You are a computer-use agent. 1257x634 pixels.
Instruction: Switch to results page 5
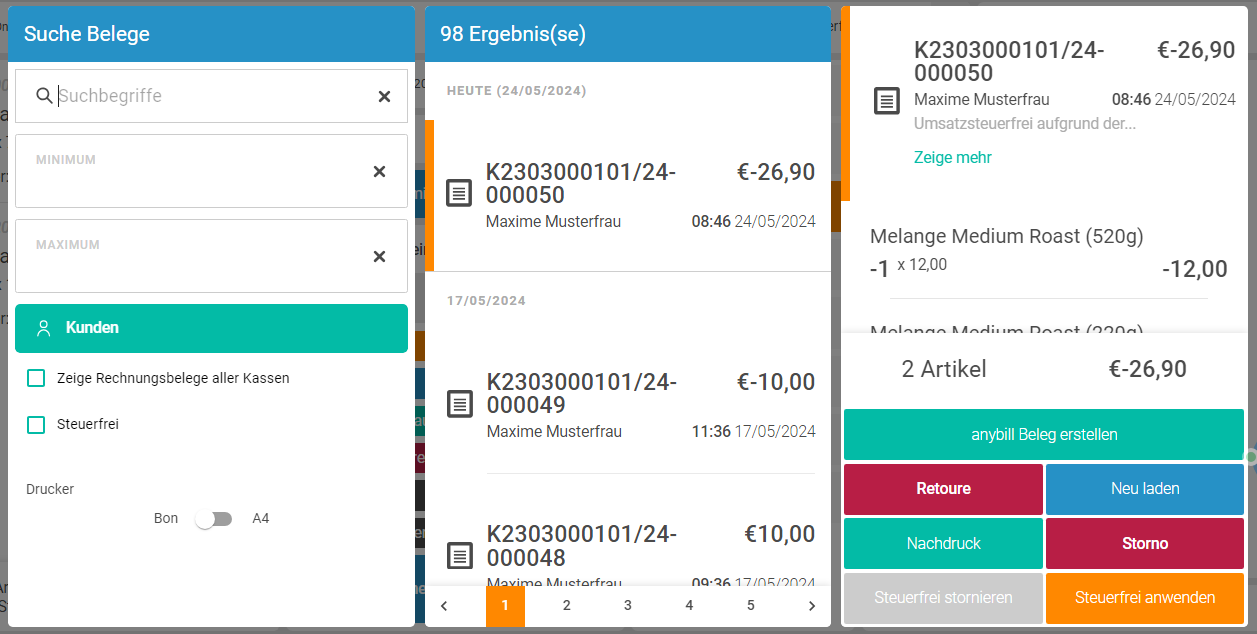click(750, 605)
